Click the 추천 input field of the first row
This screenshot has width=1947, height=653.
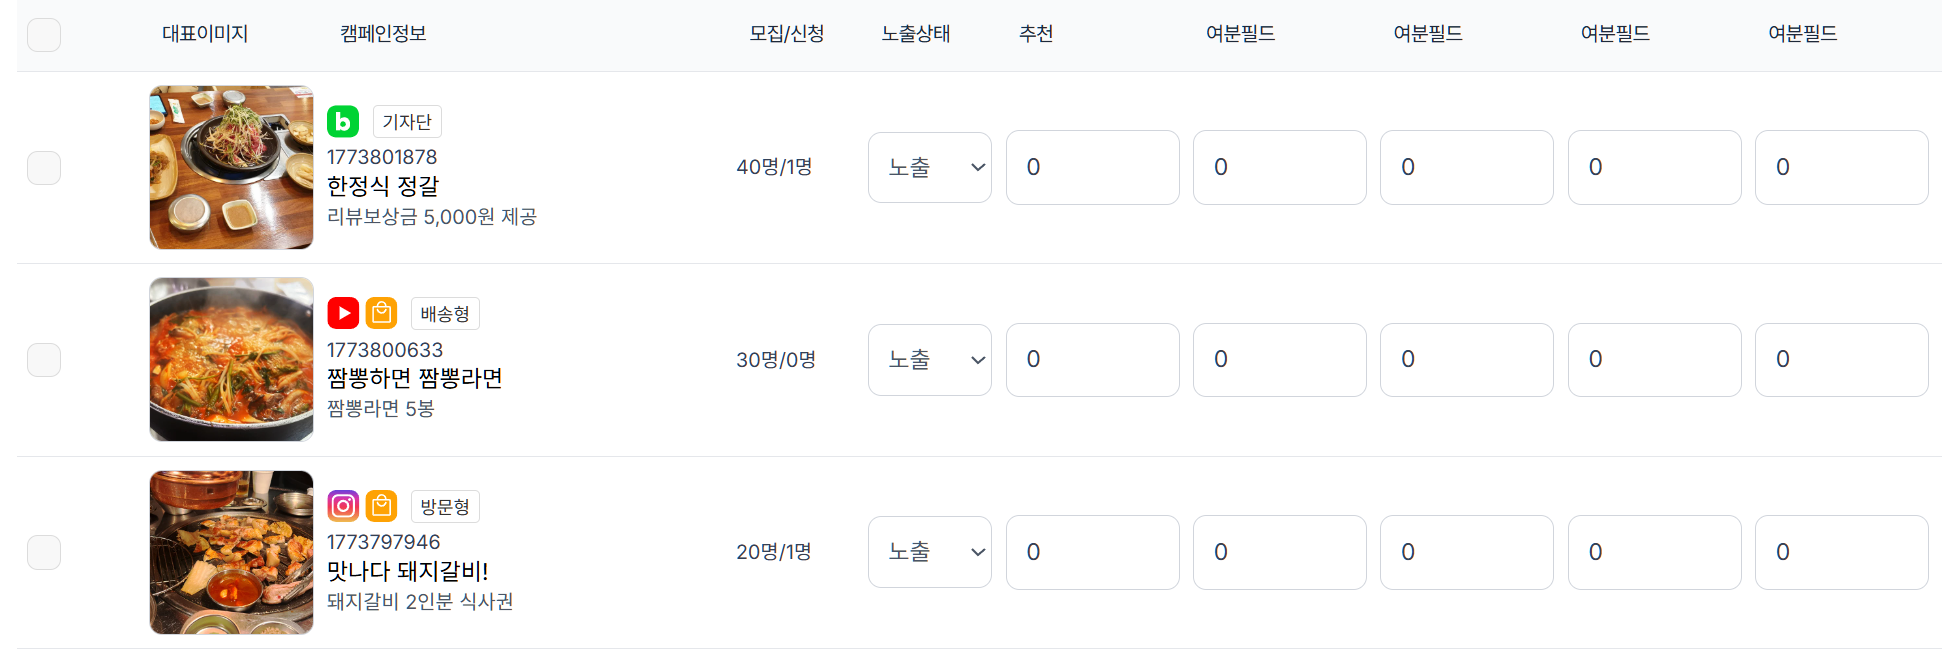[1092, 167]
